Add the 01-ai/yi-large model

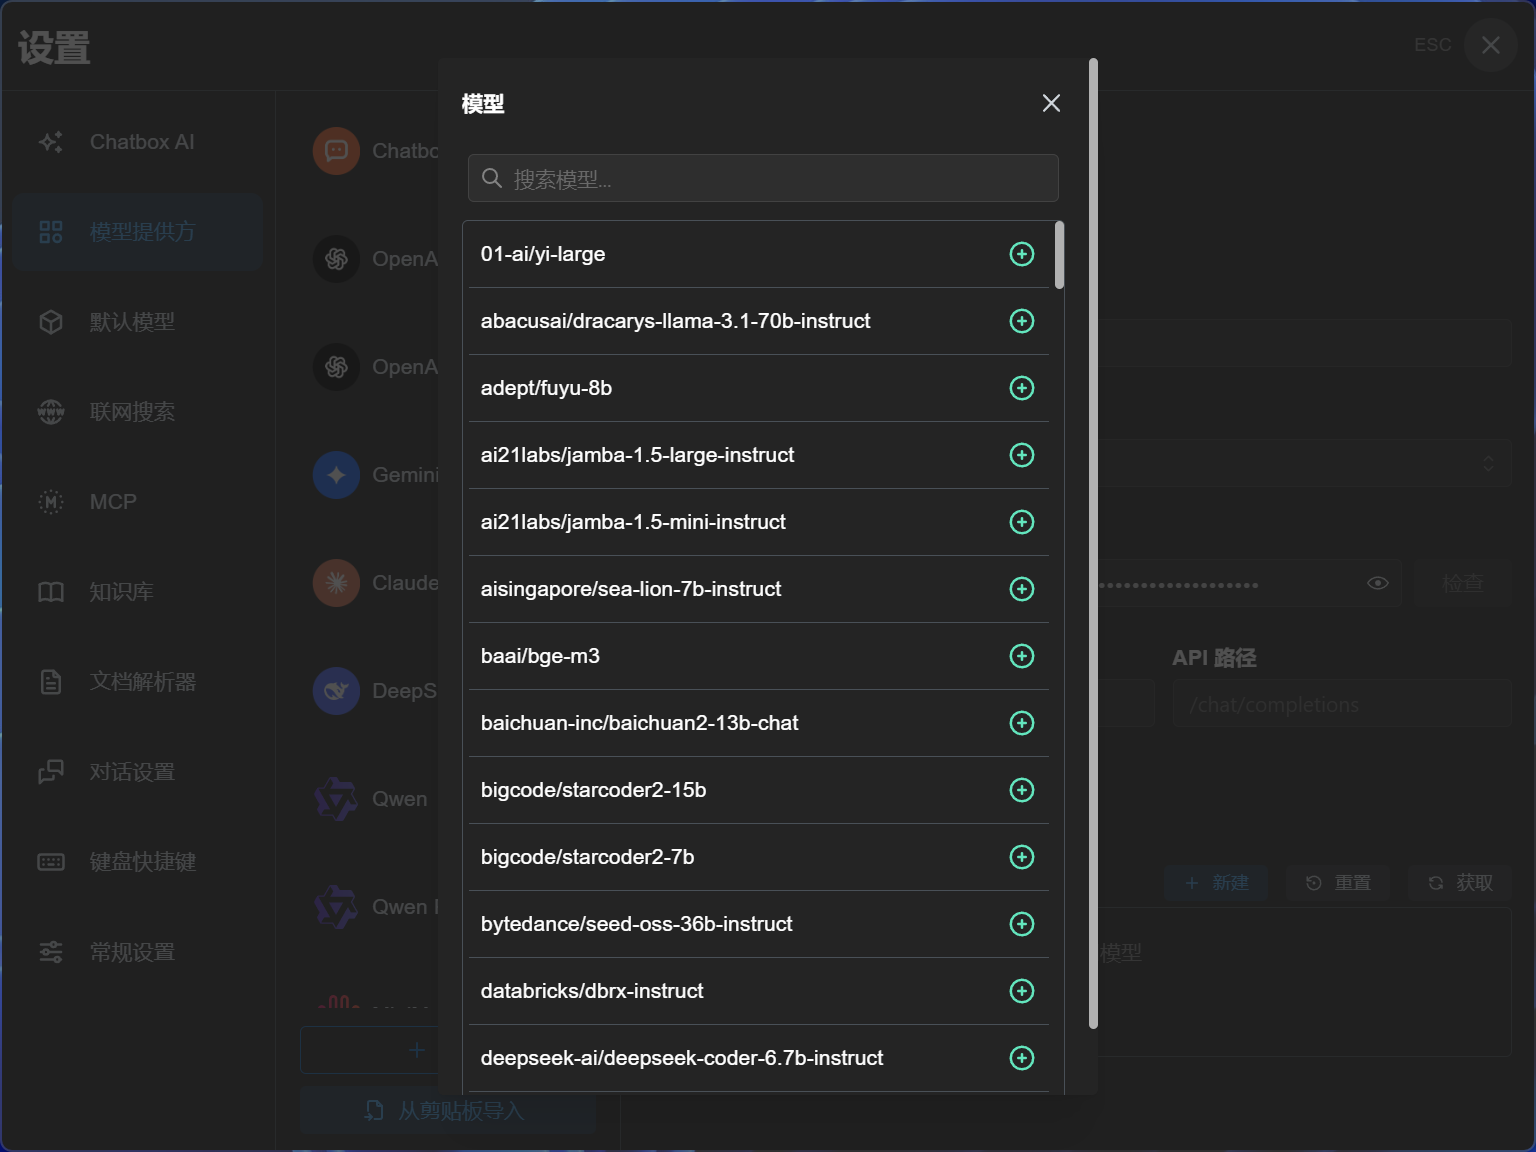1021,254
